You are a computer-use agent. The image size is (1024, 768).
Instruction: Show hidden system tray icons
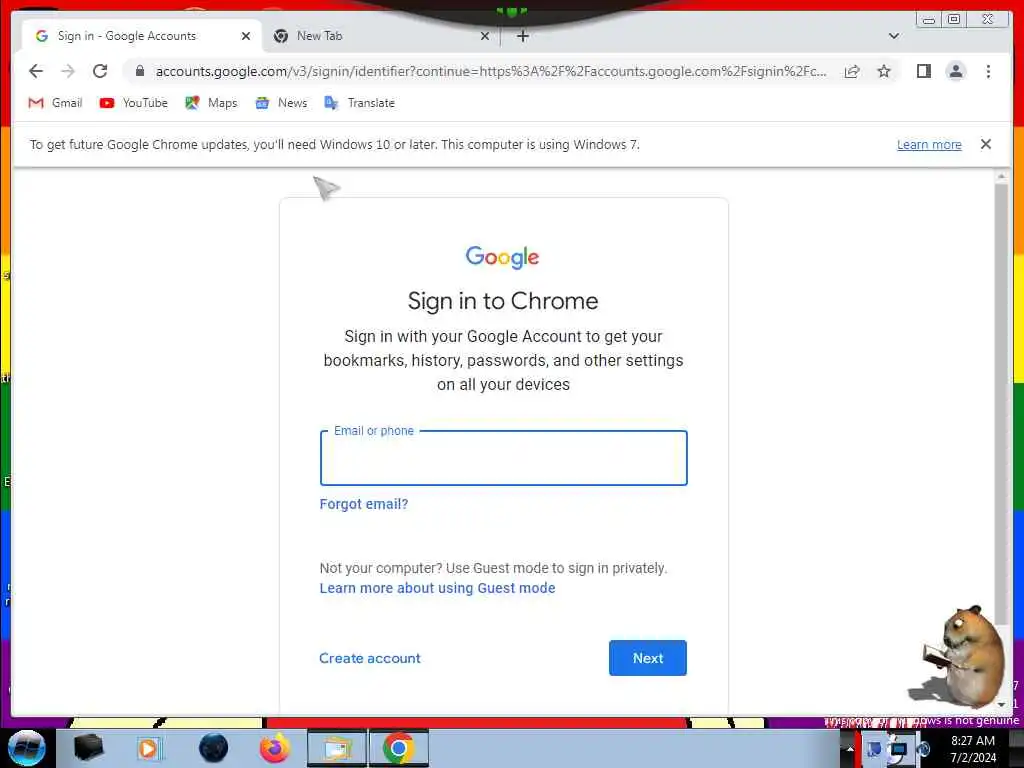tap(850, 749)
